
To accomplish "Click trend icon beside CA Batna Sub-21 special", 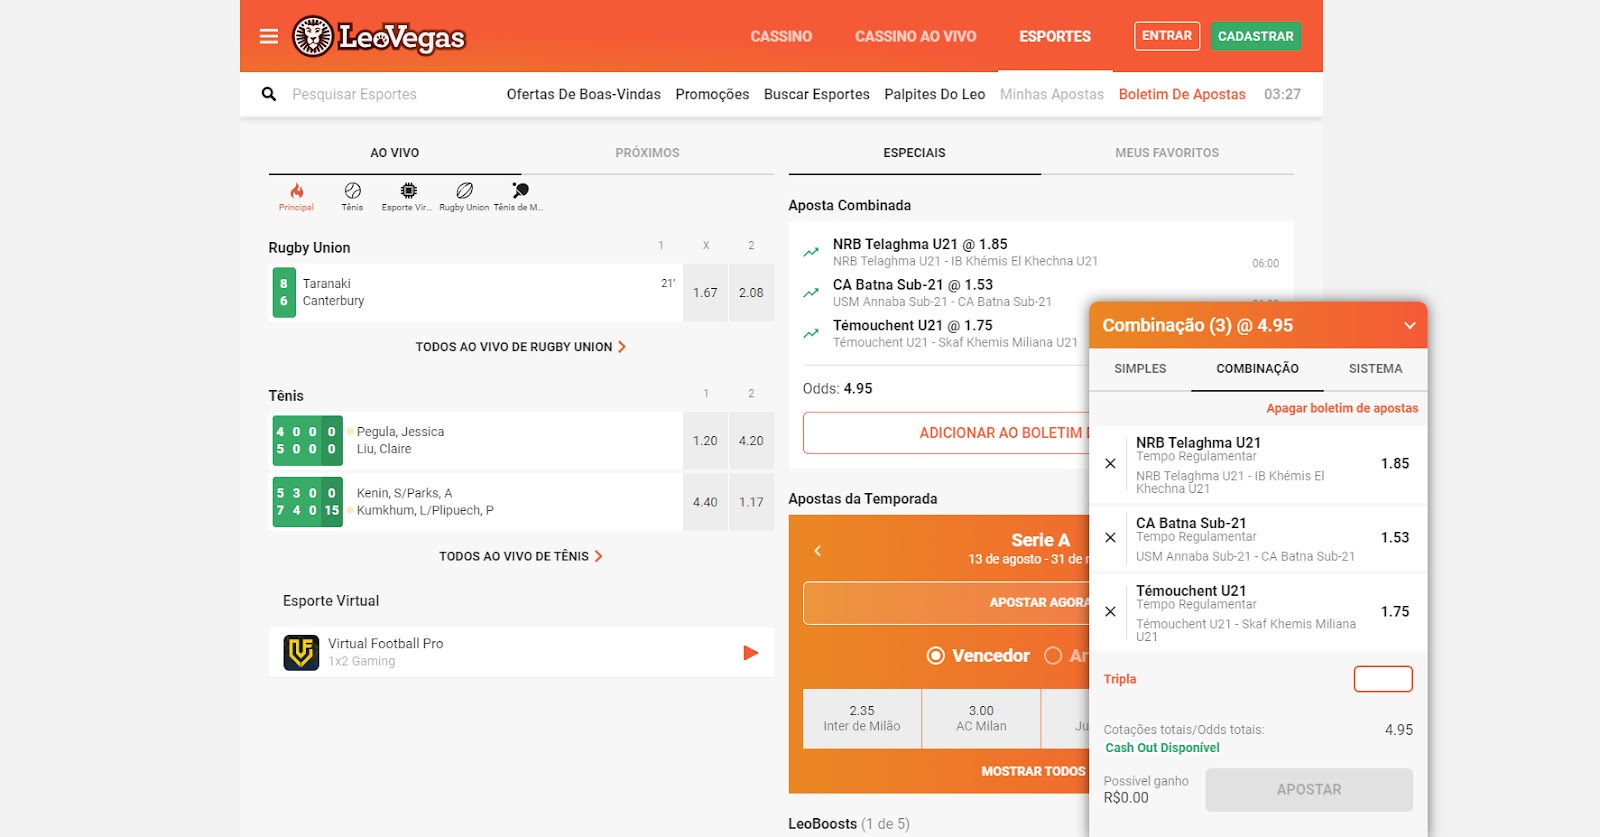I will (x=811, y=293).
